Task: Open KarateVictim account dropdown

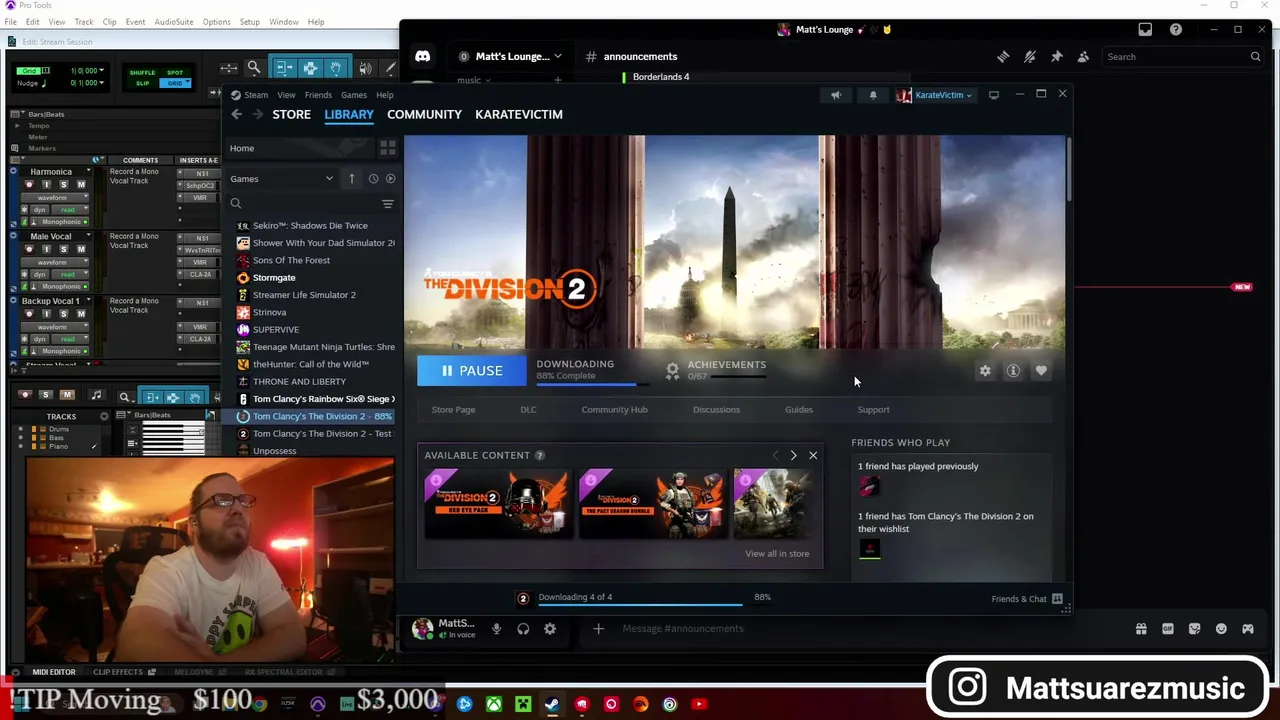Action: [937, 95]
